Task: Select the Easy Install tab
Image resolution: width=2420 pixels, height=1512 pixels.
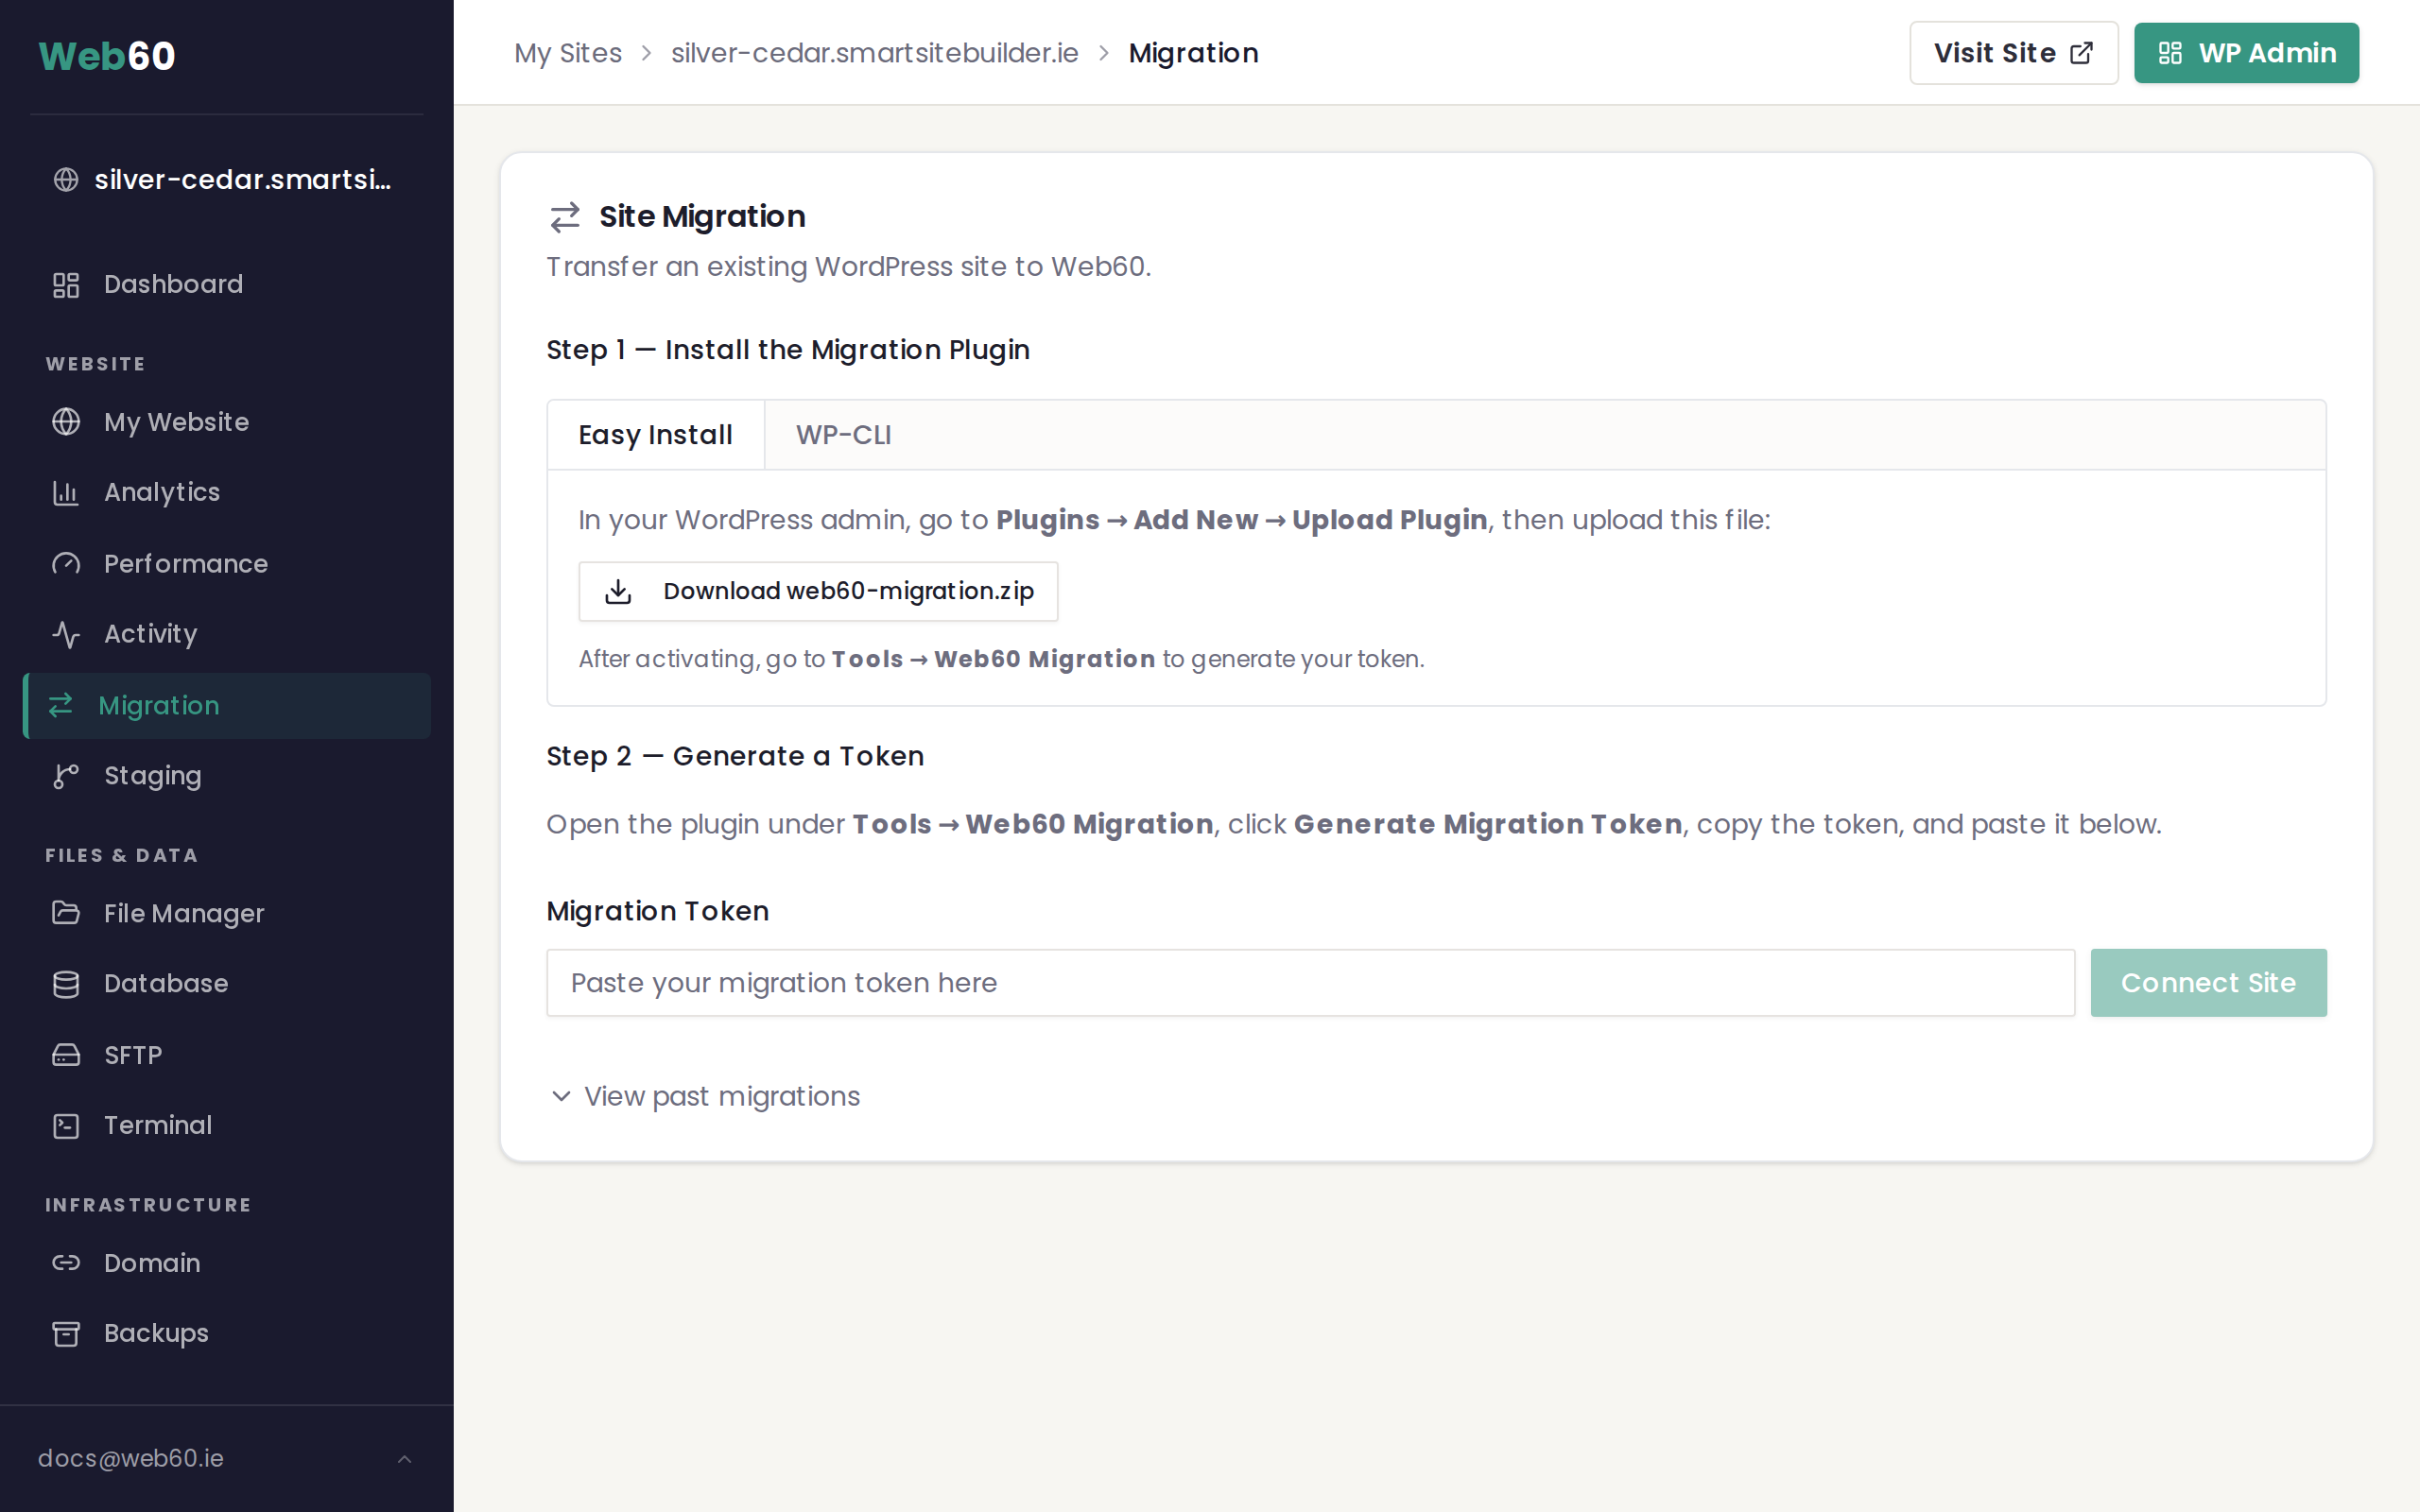Action: pyautogui.click(x=655, y=434)
